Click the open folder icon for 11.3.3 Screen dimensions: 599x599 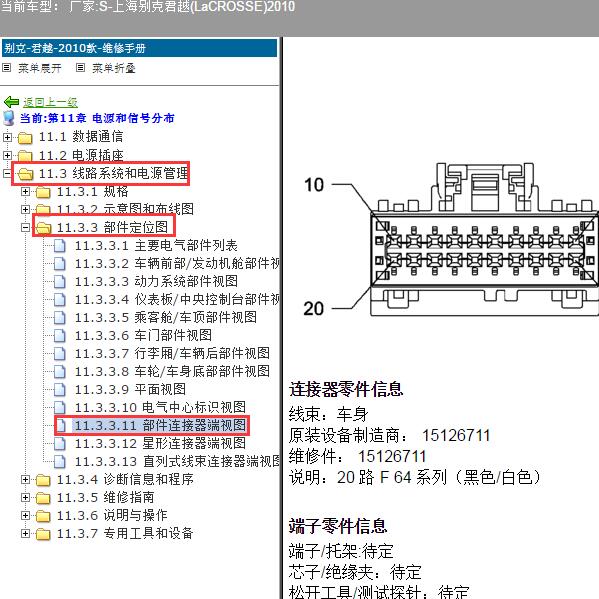pyautogui.click(x=43, y=228)
